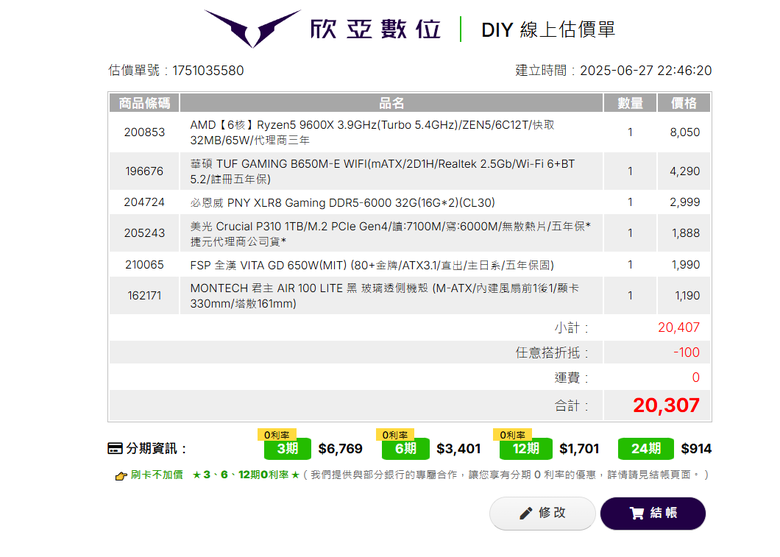Image resolution: width=780 pixels, height=557 pixels.
Task: Click product code 210065
Action: [144, 265]
